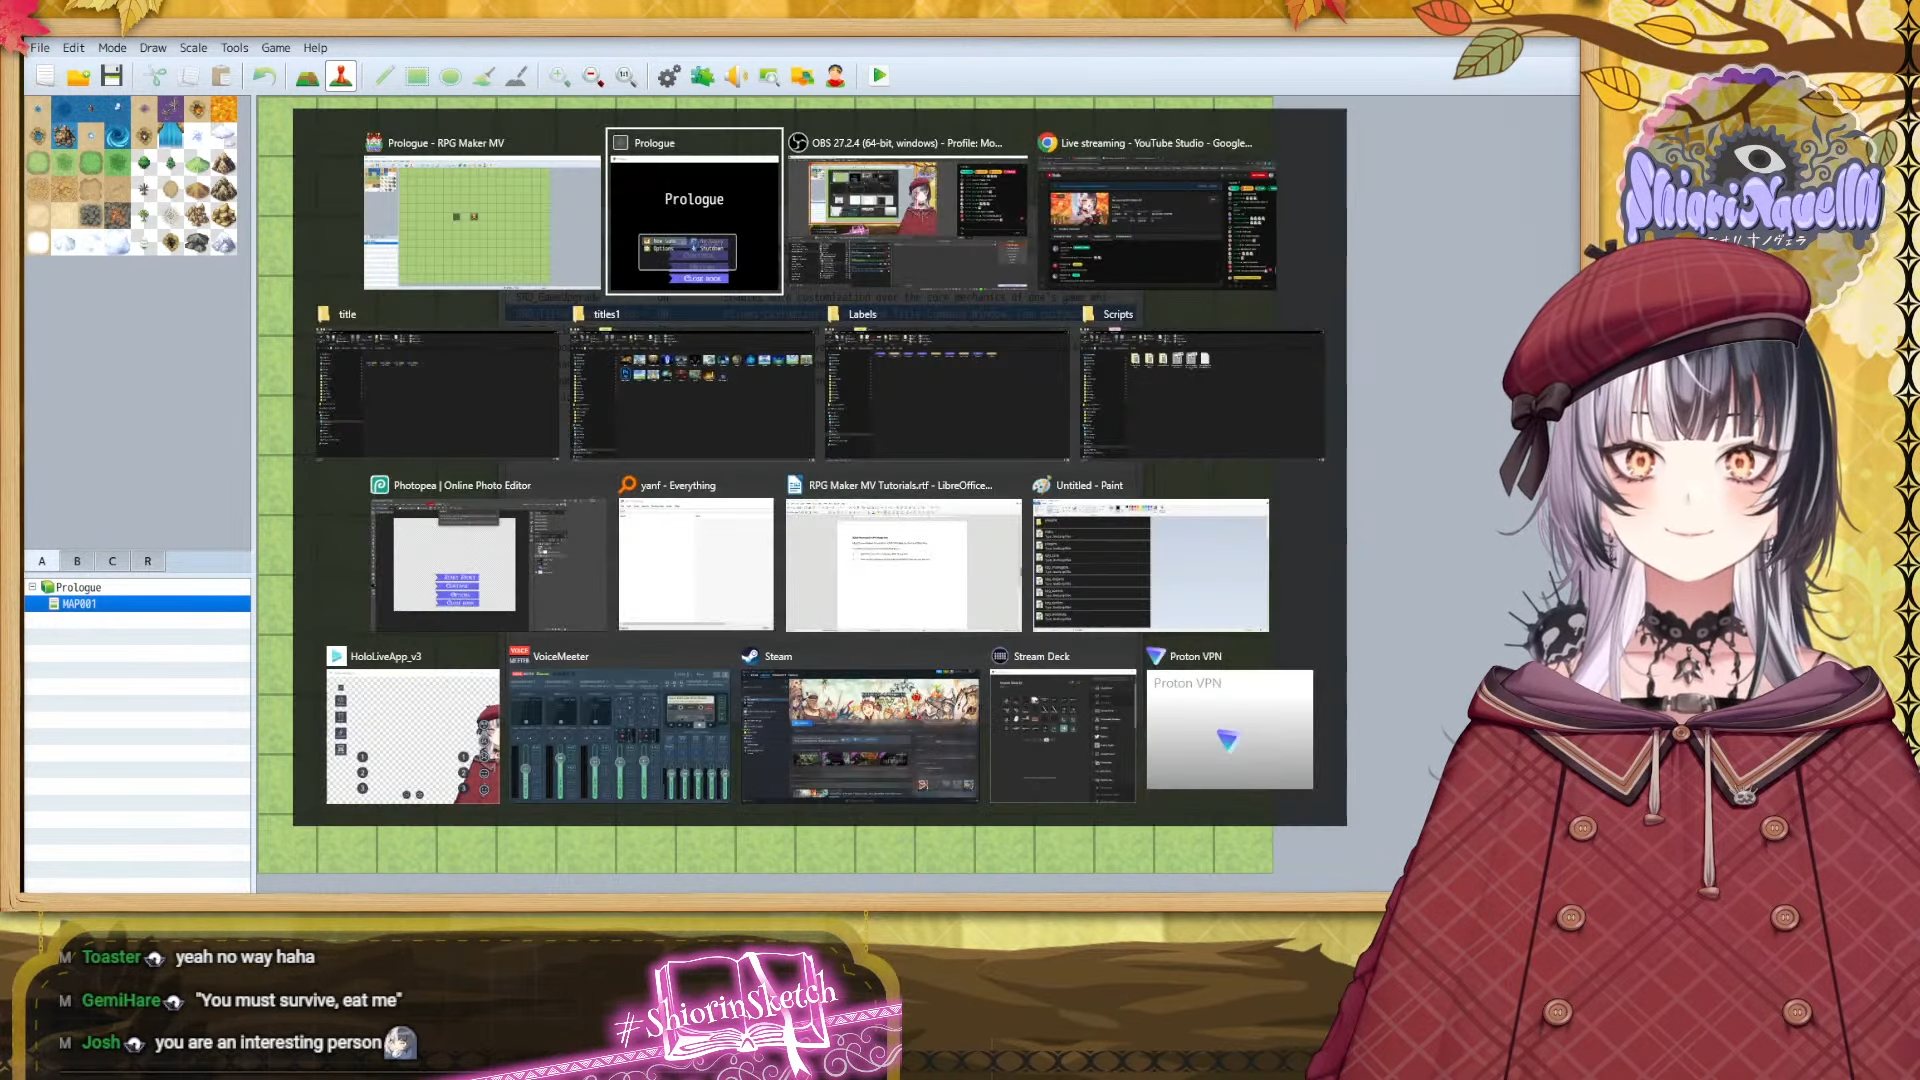Save the project with the floppy disk icon
The height and width of the screenshot is (1080, 1920).
(111, 76)
